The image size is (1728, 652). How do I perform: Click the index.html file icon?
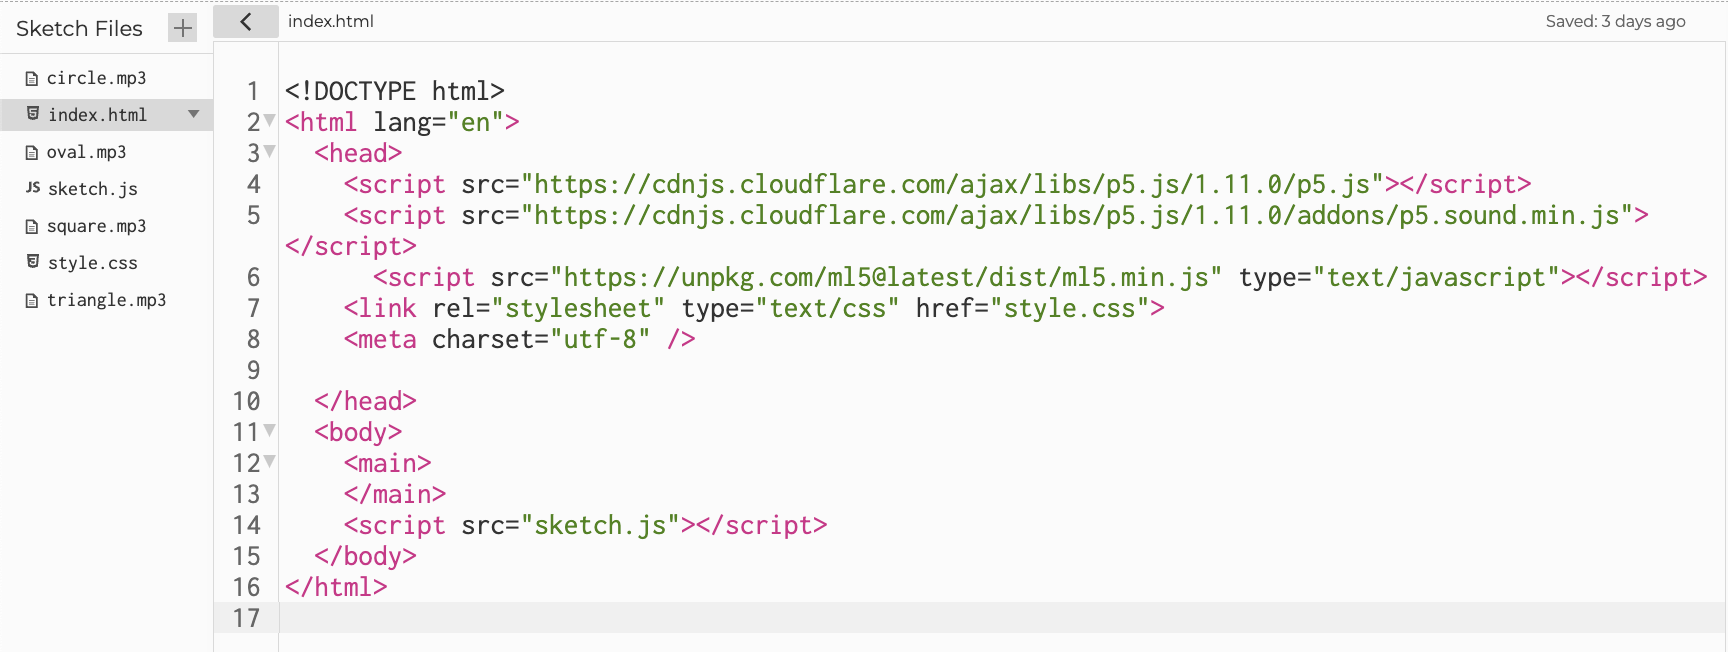[x=33, y=115]
